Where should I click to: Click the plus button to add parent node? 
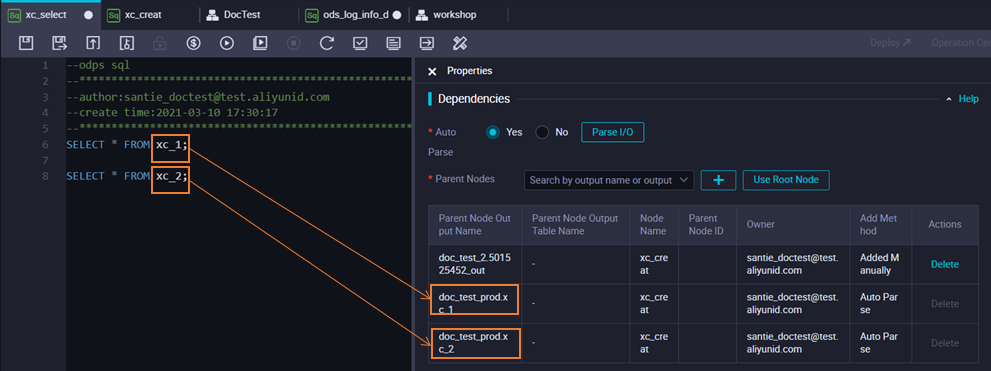click(719, 180)
